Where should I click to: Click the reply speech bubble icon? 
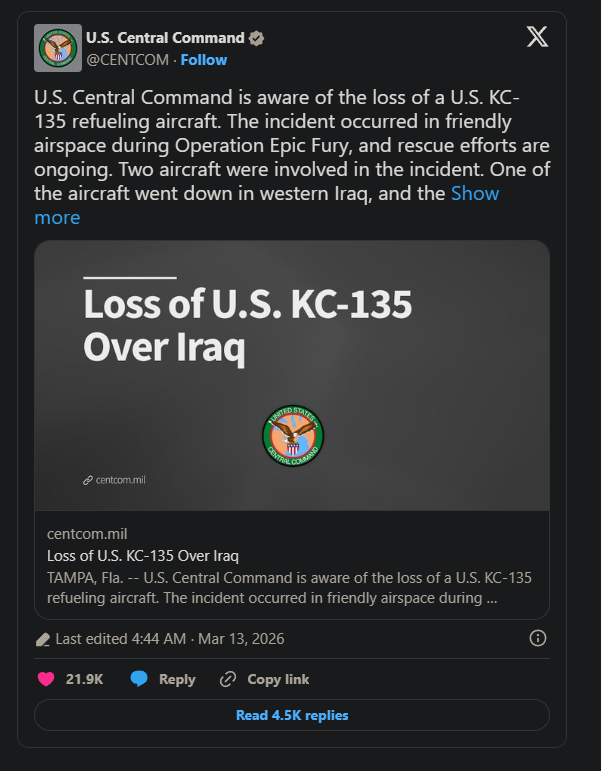click(139, 679)
